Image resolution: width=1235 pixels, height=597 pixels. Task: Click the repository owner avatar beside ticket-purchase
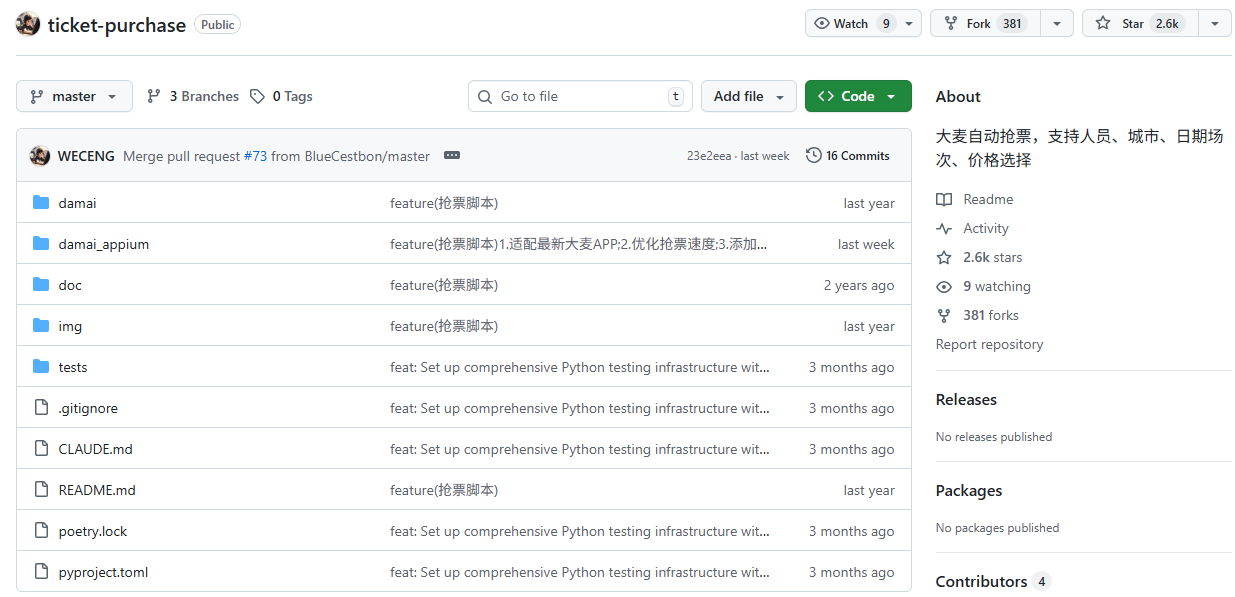(x=28, y=24)
